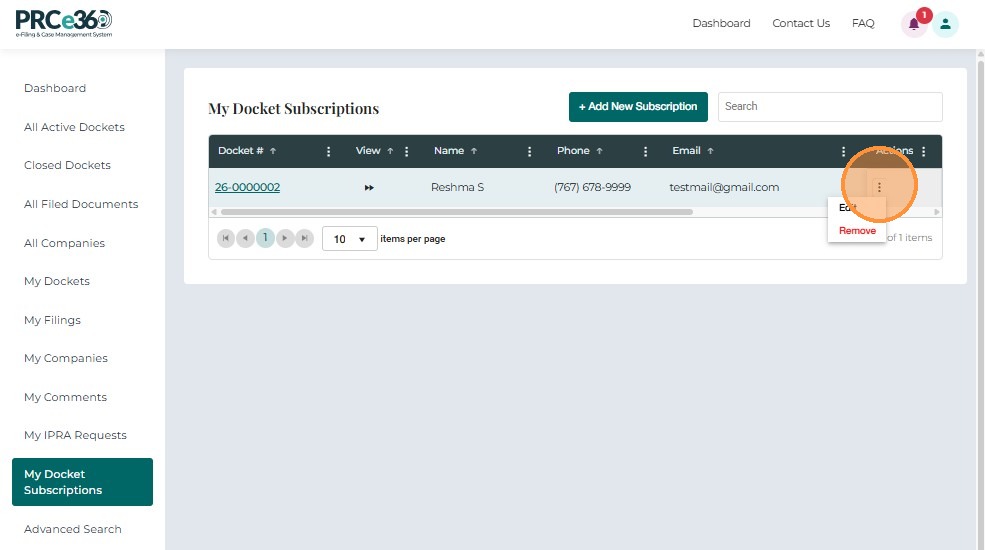Open FAQ in the top navigation
This screenshot has width=985, height=550.
(x=863, y=23)
